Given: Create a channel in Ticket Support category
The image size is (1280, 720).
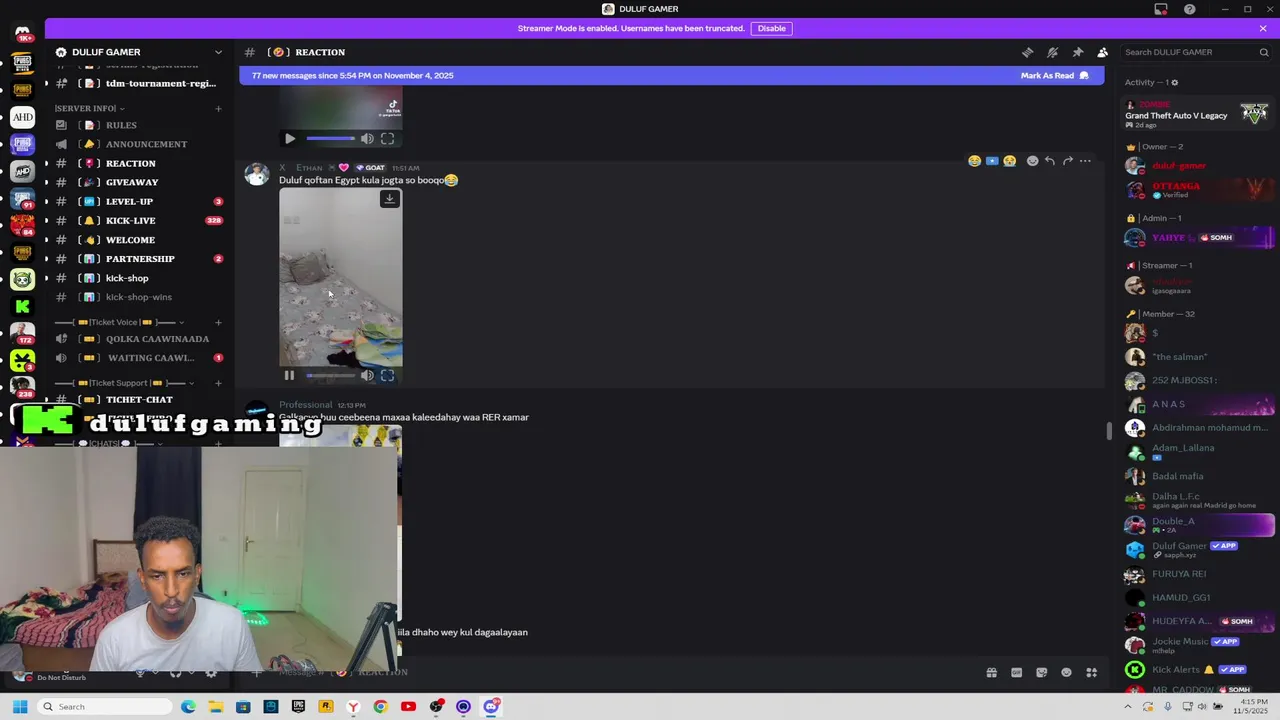Looking at the screenshot, I should tap(218, 383).
